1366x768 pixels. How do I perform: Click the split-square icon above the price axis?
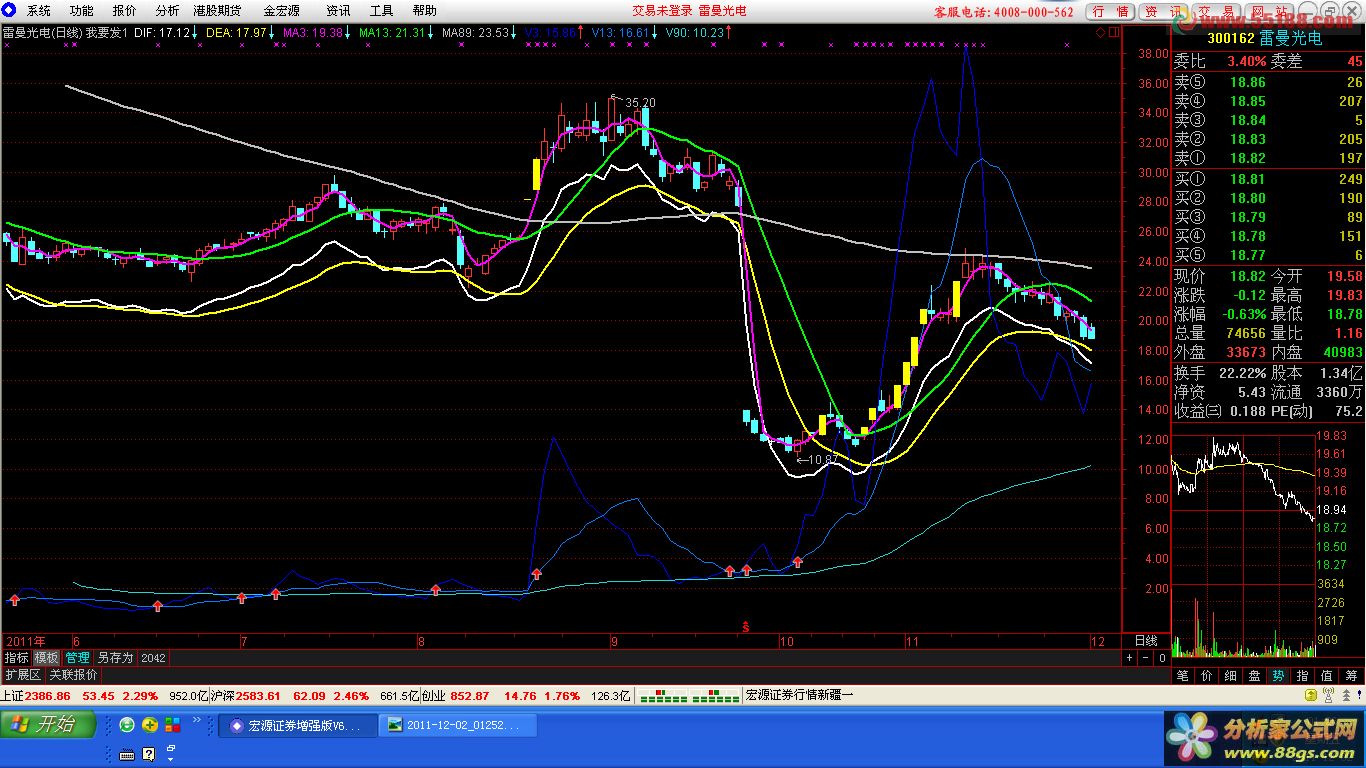pyautogui.click(x=1113, y=32)
